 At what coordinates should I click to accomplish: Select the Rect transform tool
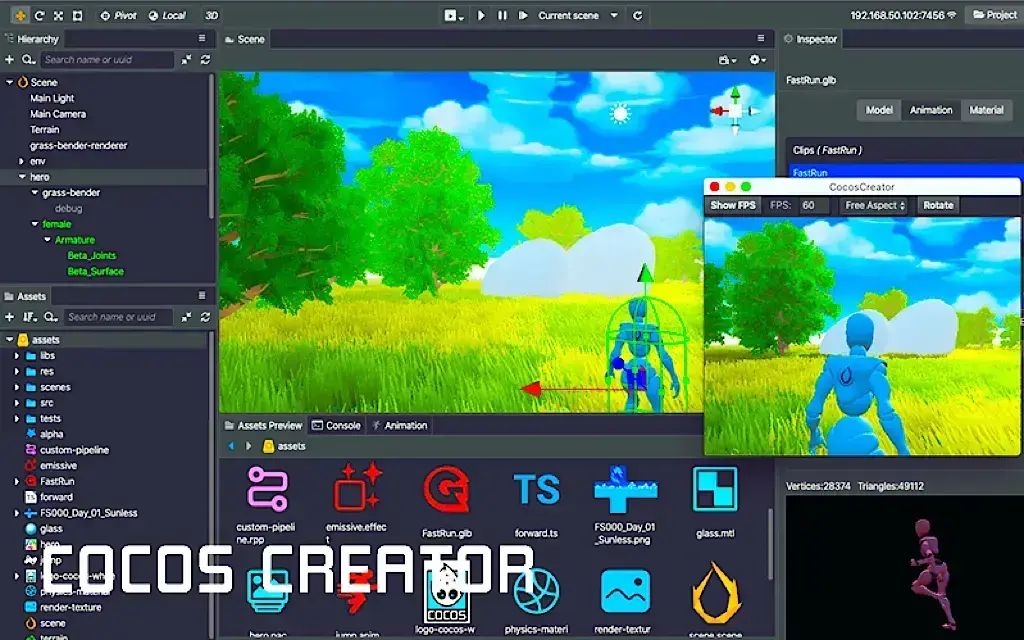(x=77, y=15)
